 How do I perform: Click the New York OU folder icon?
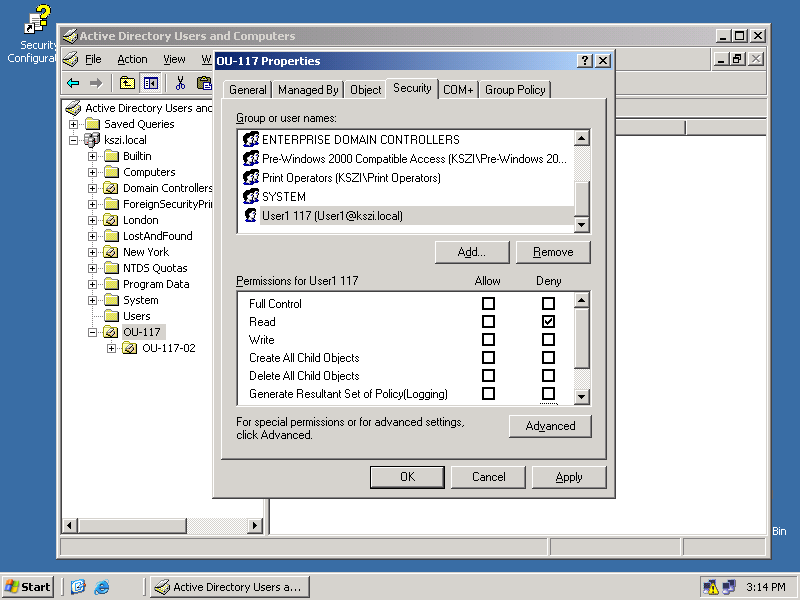(x=111, y=252)
